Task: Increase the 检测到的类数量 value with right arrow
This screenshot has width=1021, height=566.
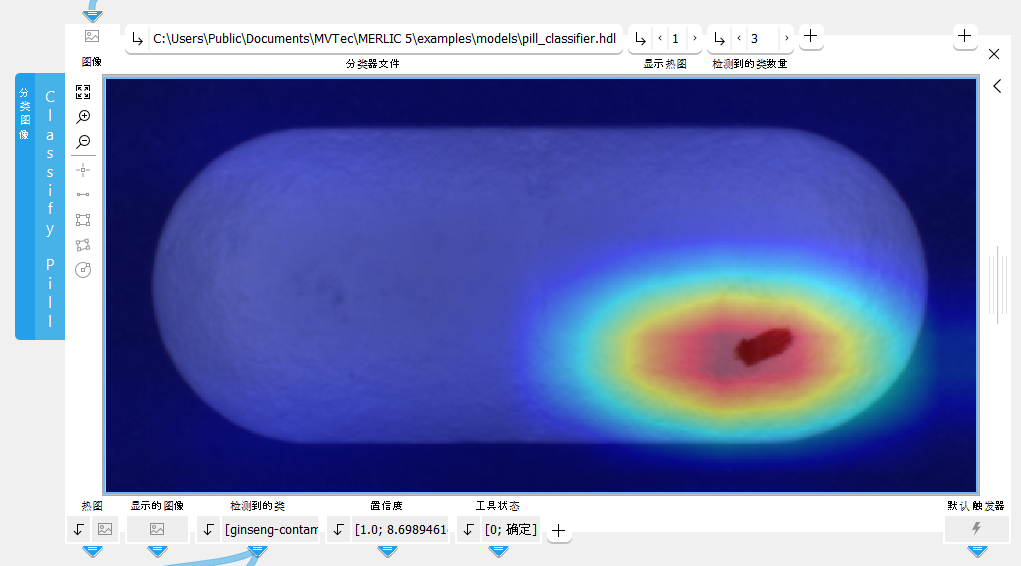Action: coord(787,39)
